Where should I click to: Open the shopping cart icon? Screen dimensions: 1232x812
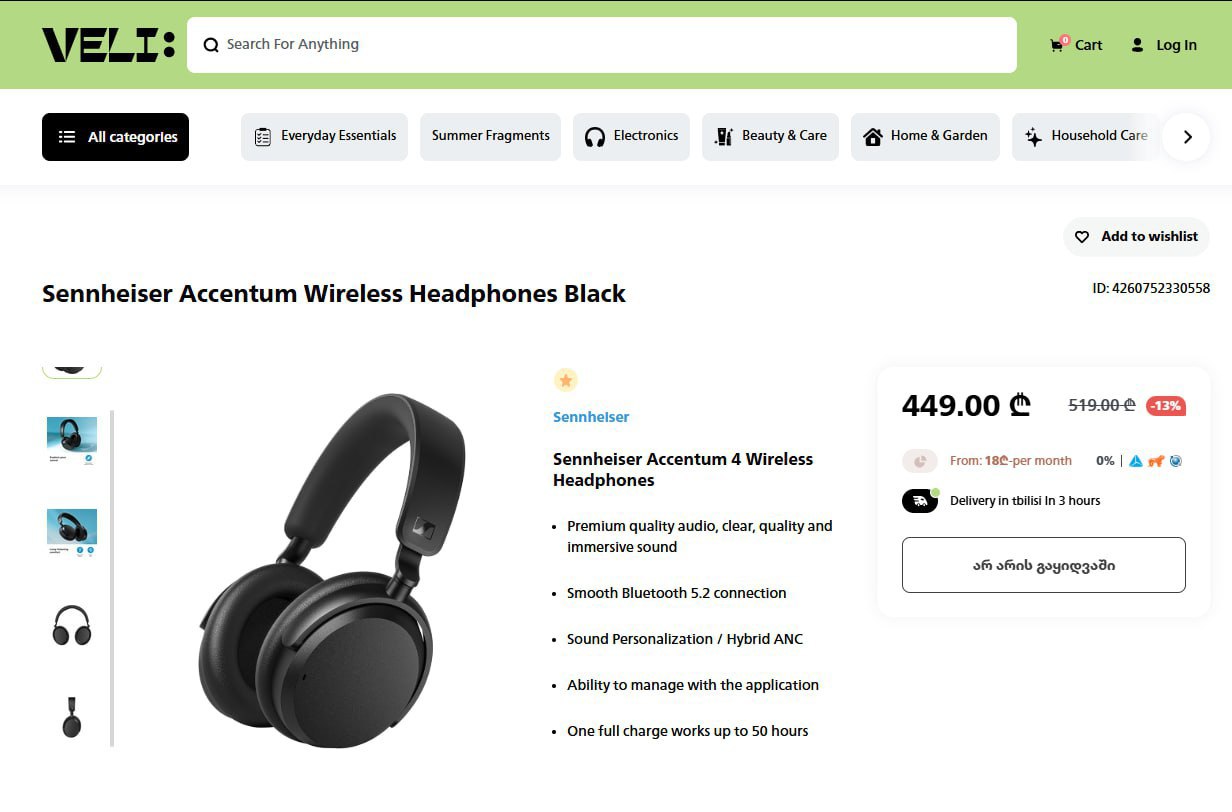1057,45
